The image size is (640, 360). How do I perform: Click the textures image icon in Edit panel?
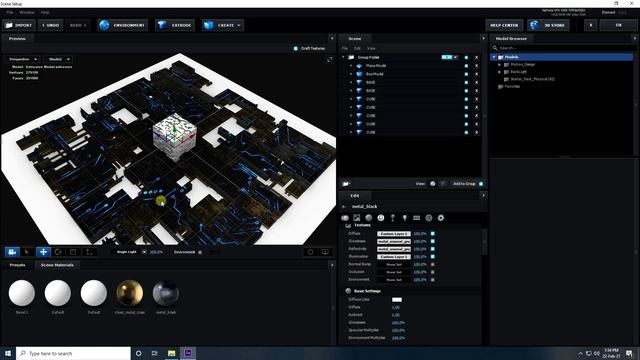point(357,218)
